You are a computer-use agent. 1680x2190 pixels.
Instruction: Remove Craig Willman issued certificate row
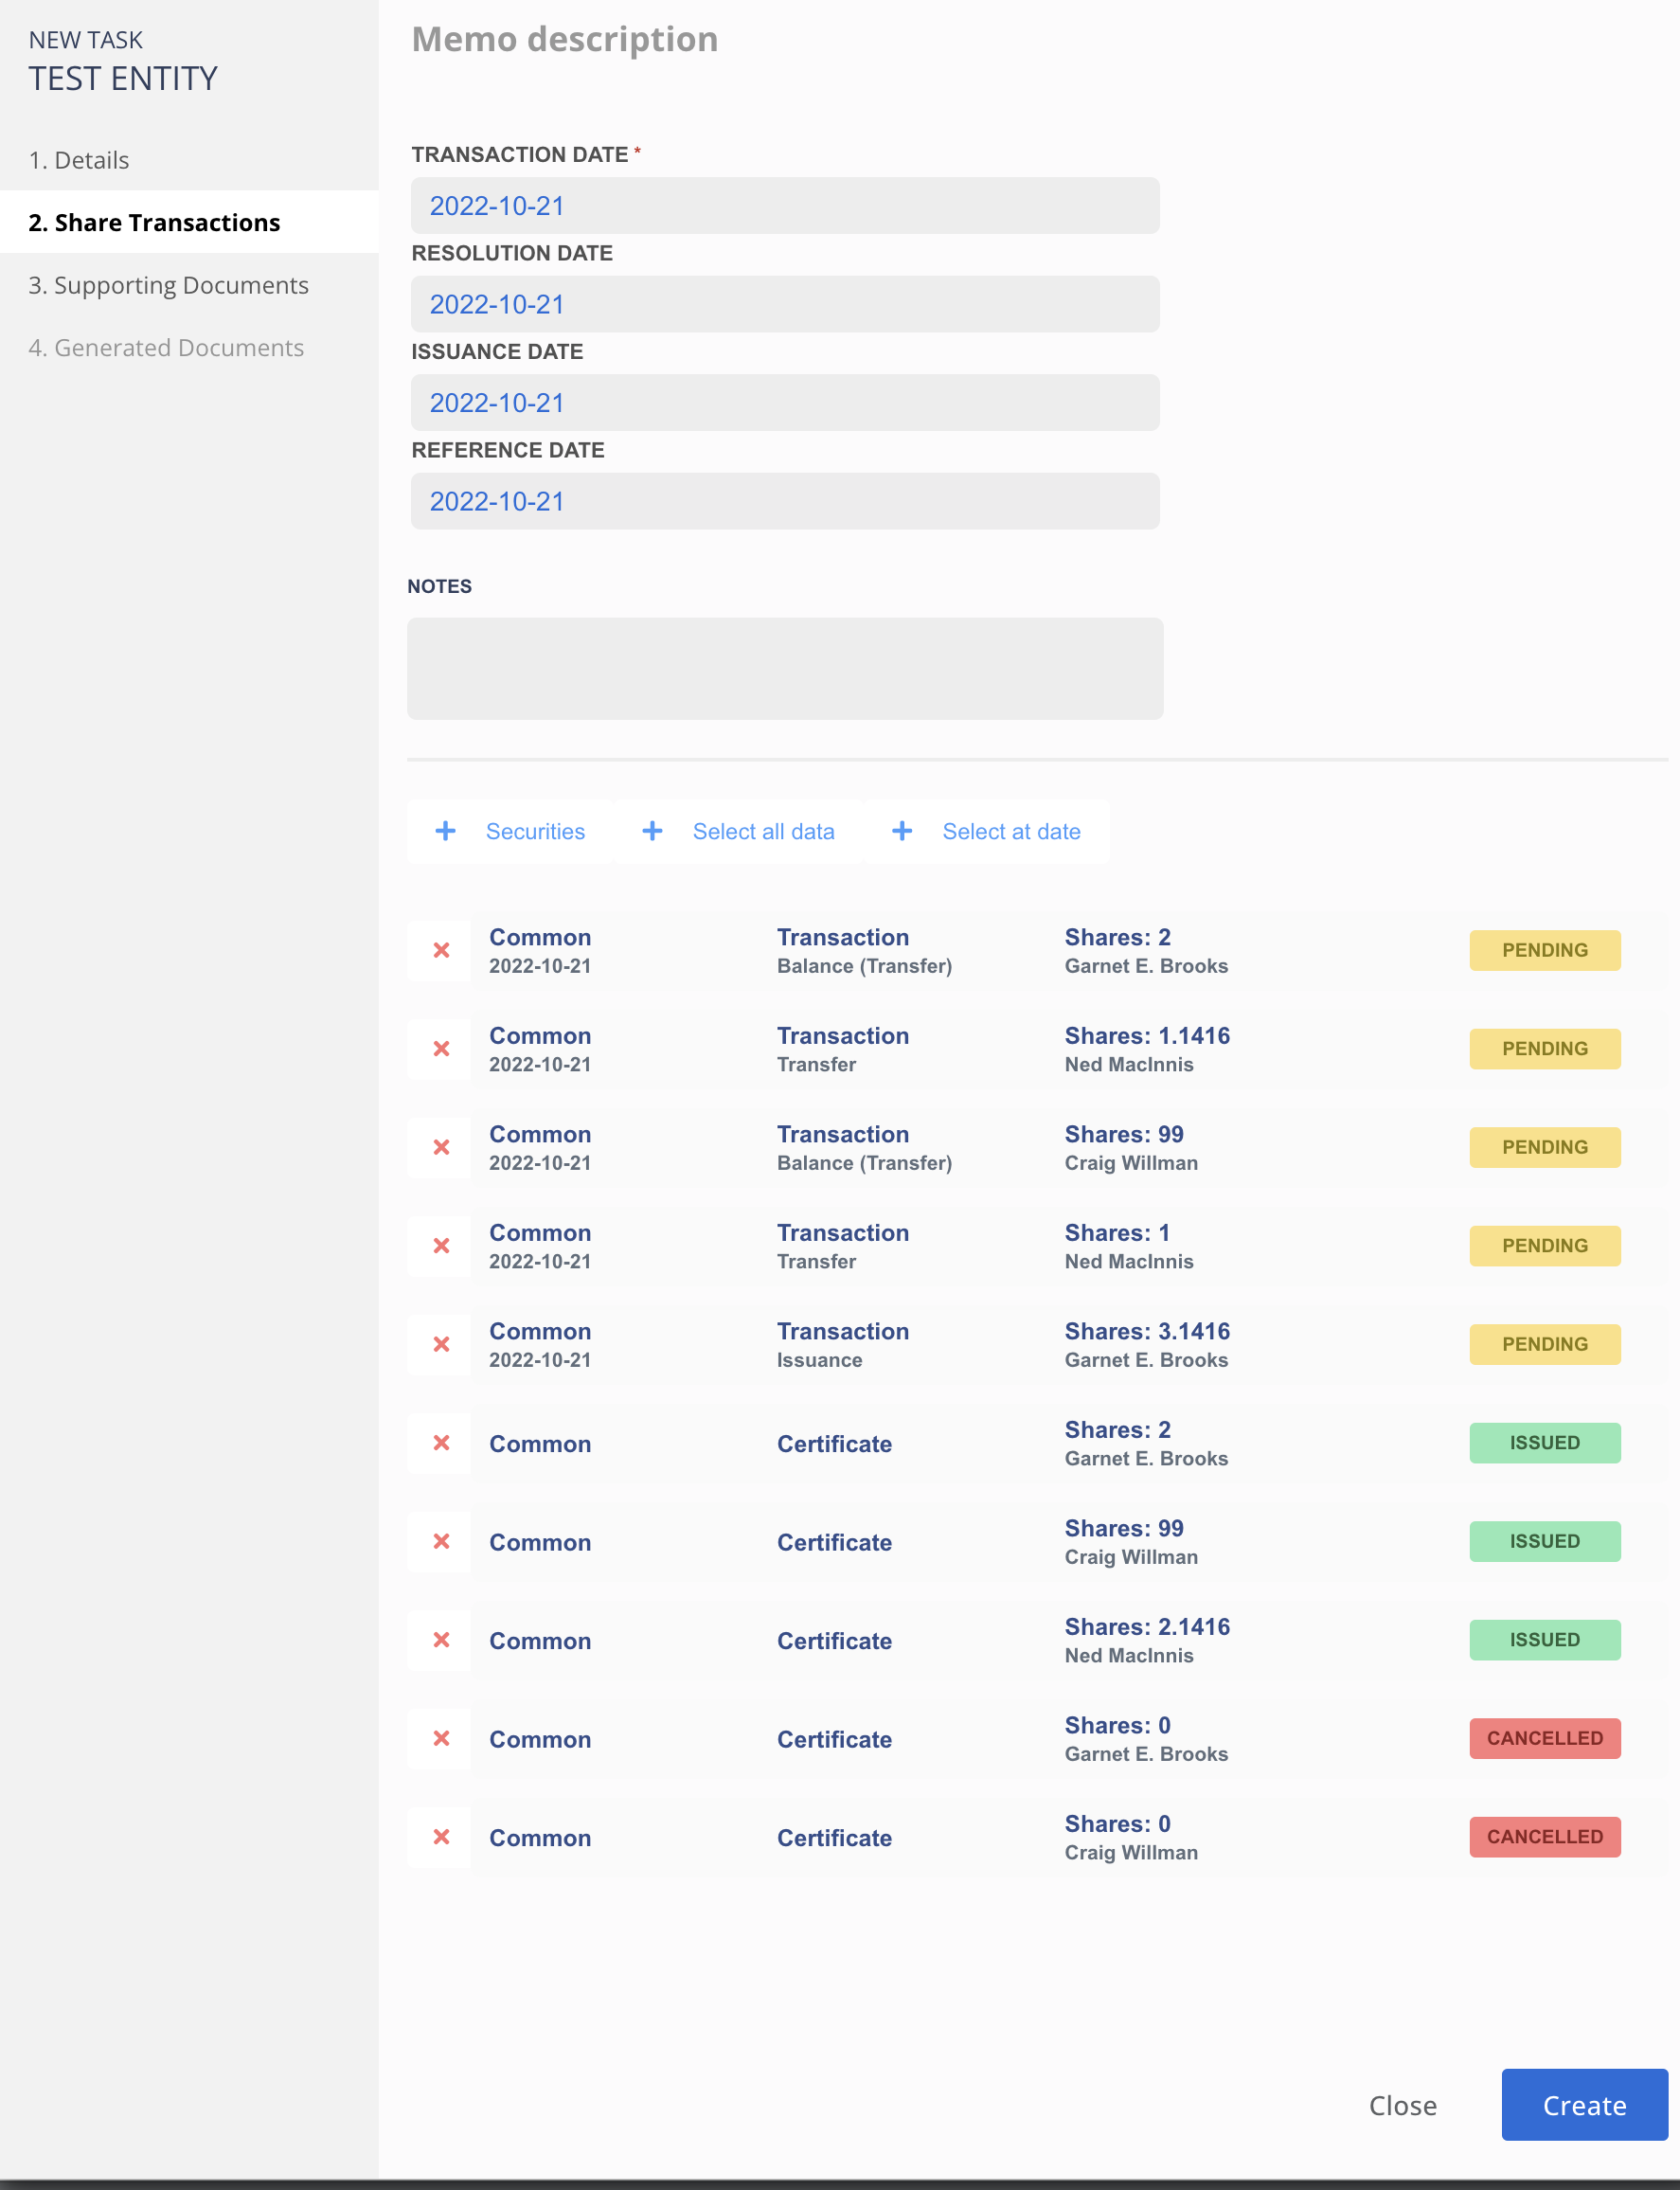(x=440, y=1541)
